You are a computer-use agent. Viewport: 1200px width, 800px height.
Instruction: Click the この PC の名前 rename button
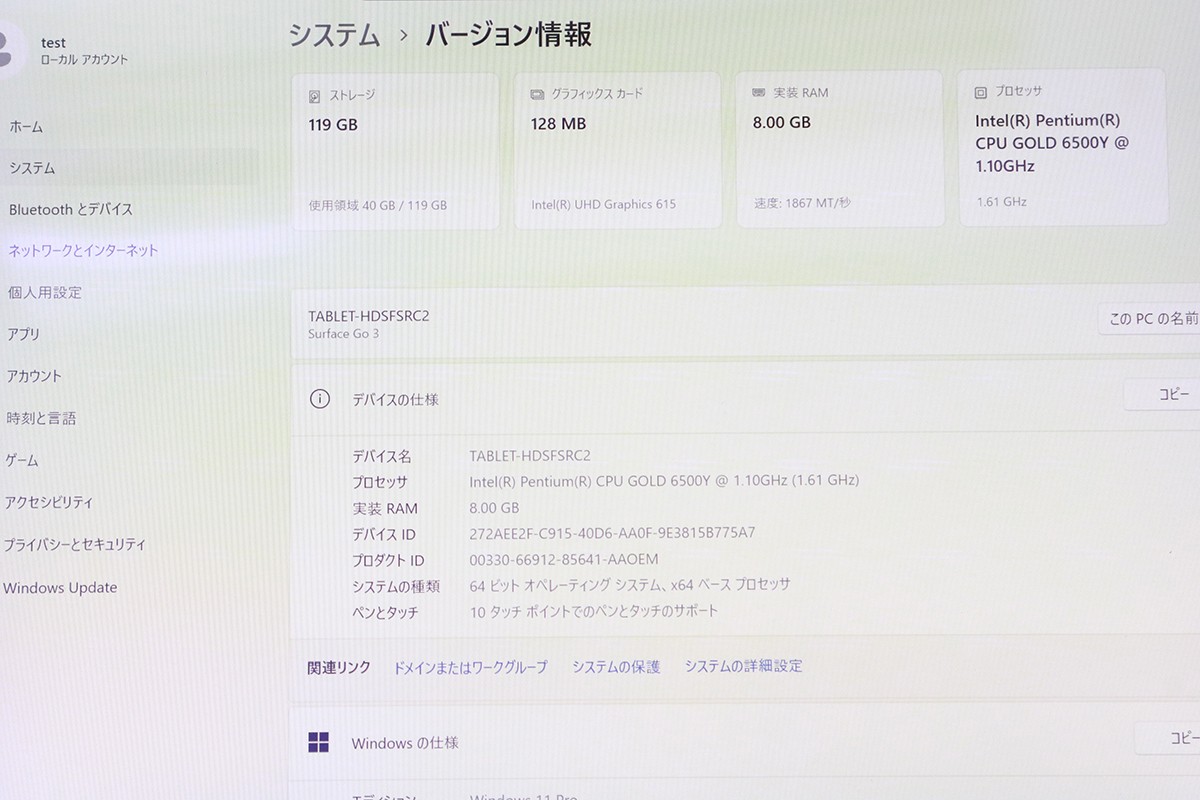pyautogui.click(x=1150, y=319)
